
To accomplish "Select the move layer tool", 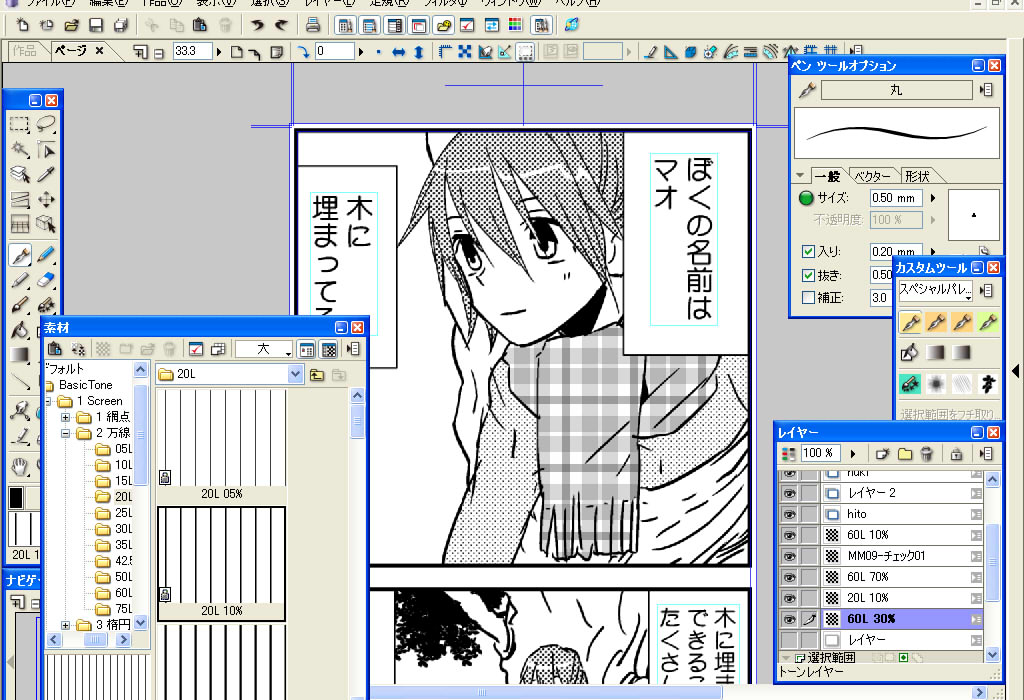I will 46,199.
